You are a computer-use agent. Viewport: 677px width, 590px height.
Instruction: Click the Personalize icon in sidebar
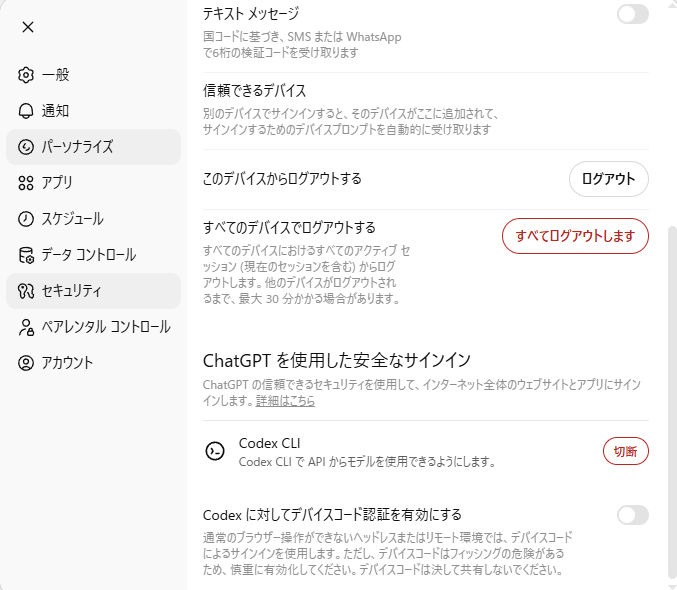tap(26, 147)
